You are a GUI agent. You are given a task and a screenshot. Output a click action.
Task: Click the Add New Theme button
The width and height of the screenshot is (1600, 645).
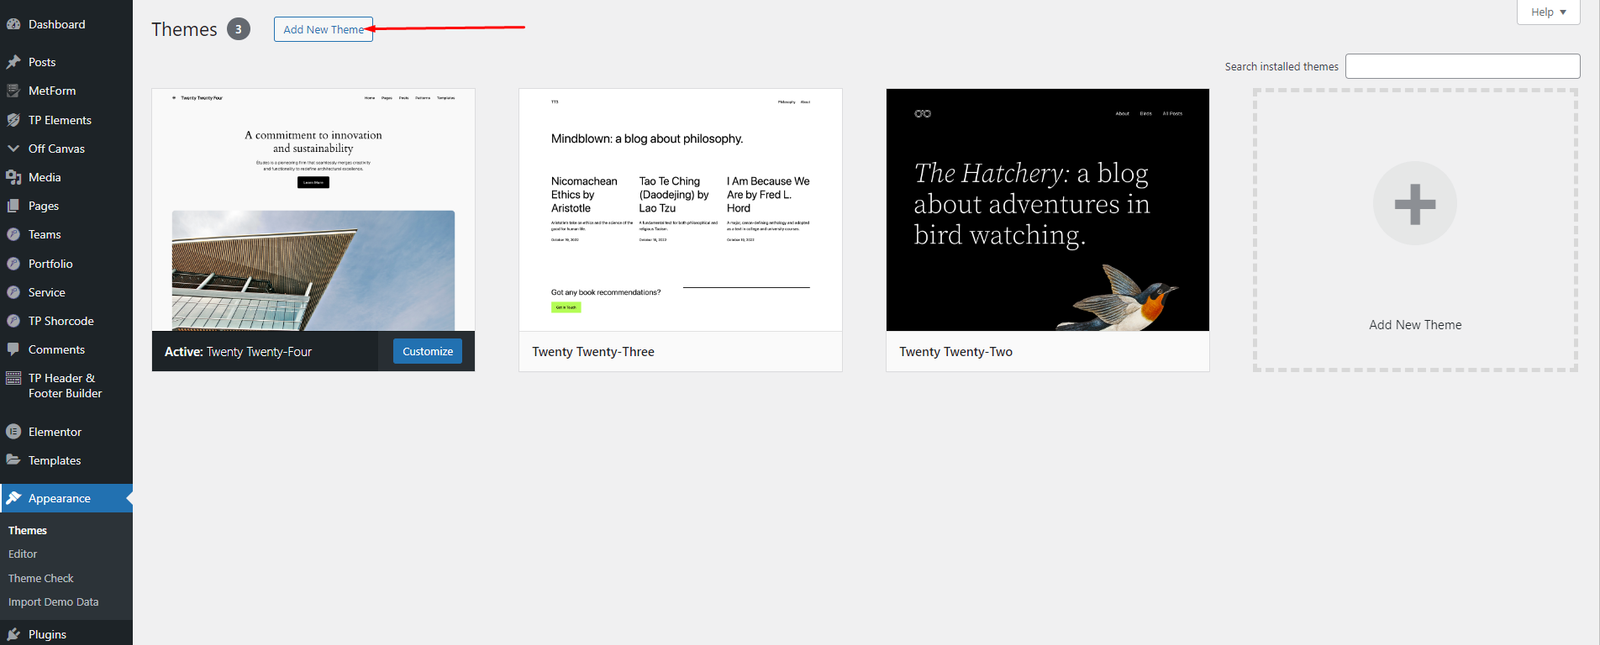point(323,30)
